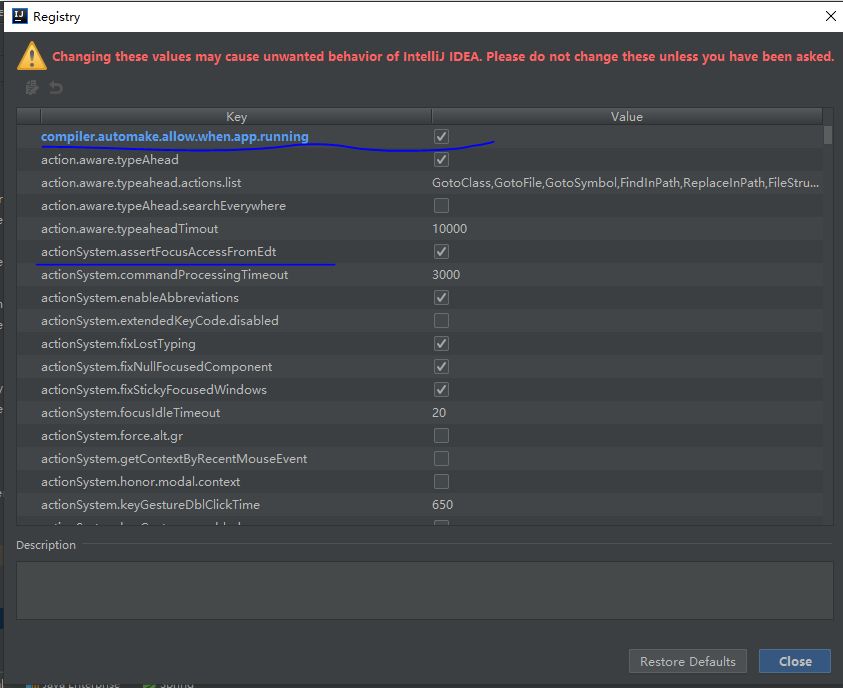Select actionSystem.fixNullFocusedComponent key
This screenshot has width=843, height=688.
pyautogui.click(x=156, y=367)
